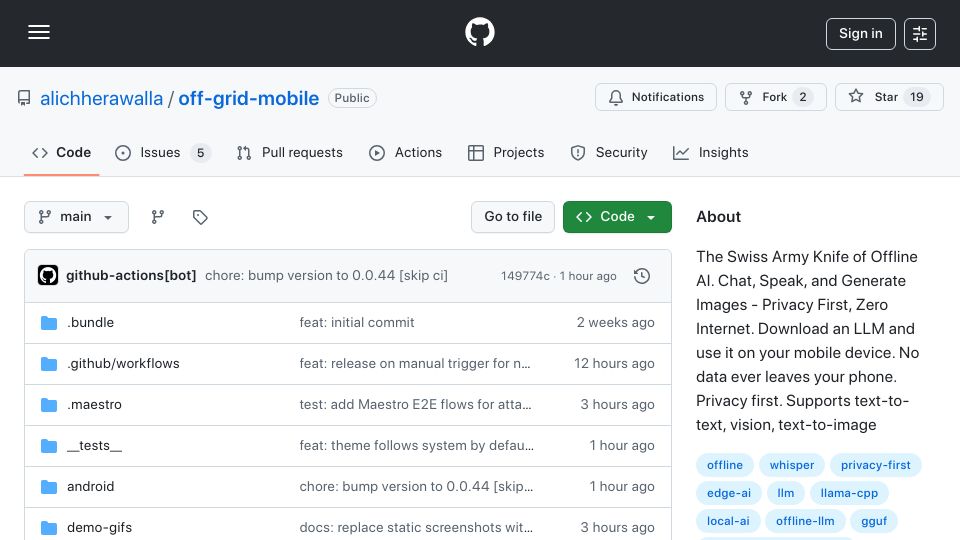Open commit history clock icon
This screenshot has height=540, width=960.
click(642, 276)
